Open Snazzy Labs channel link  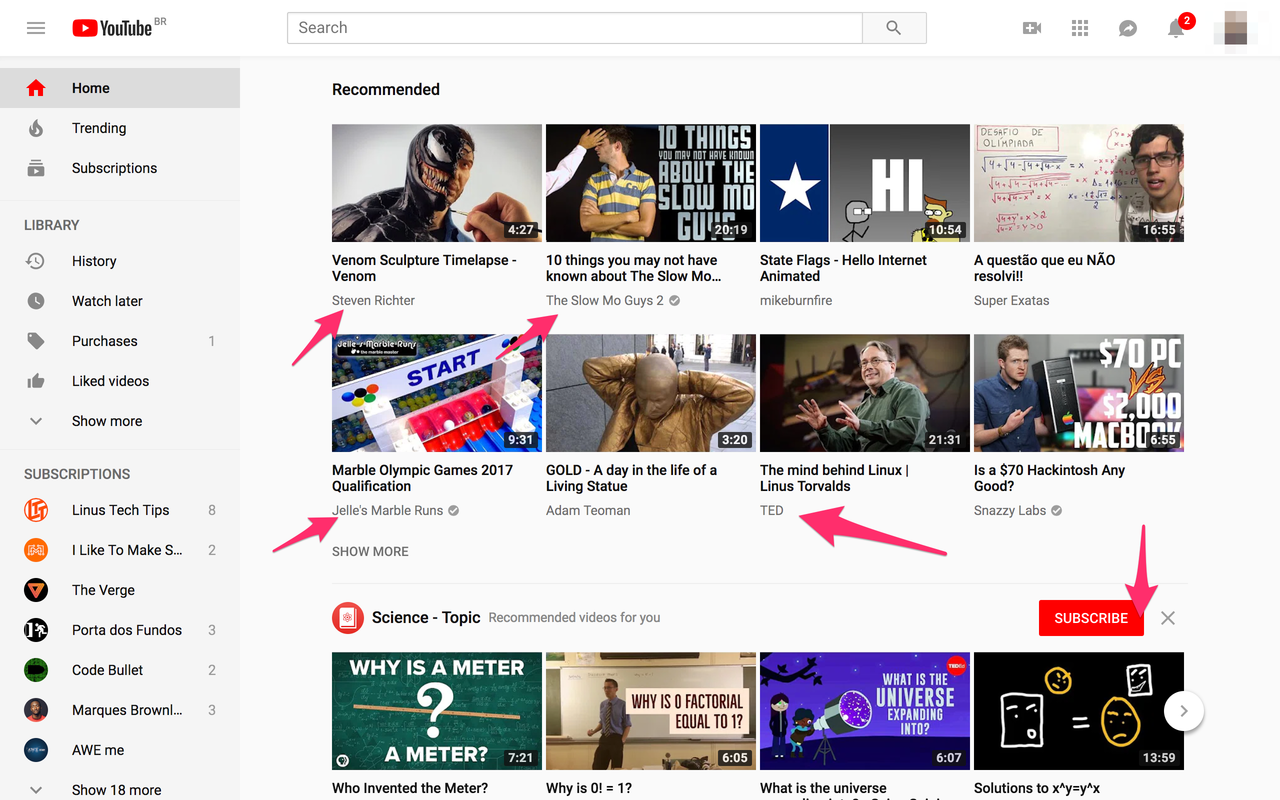pyautogui.click(x=1010, y=510)
